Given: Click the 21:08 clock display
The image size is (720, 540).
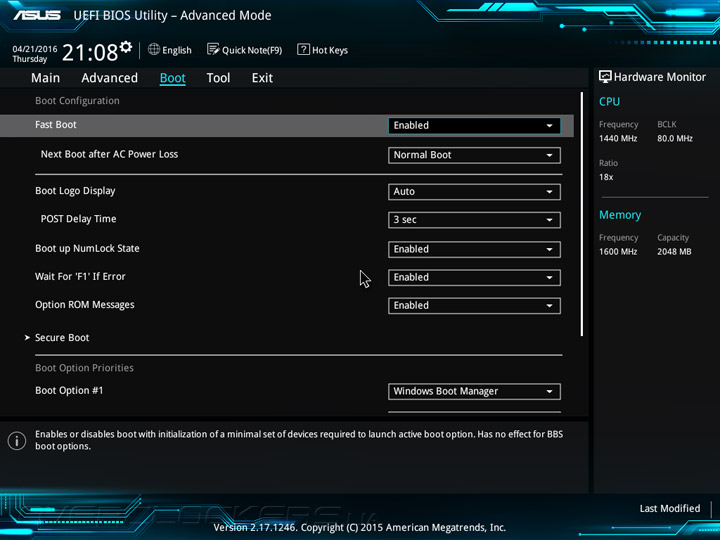Looking at the screenshot, I should pos(90,52).
